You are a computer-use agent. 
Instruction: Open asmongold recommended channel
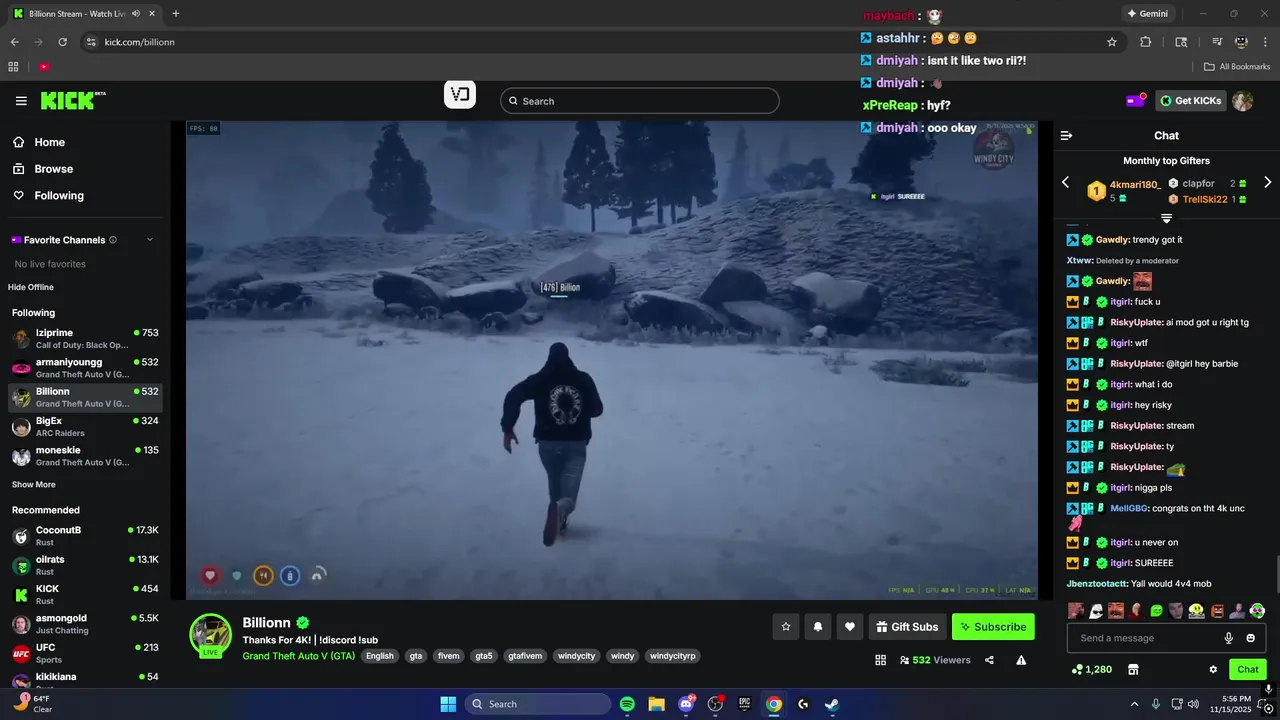coord(85,624)
